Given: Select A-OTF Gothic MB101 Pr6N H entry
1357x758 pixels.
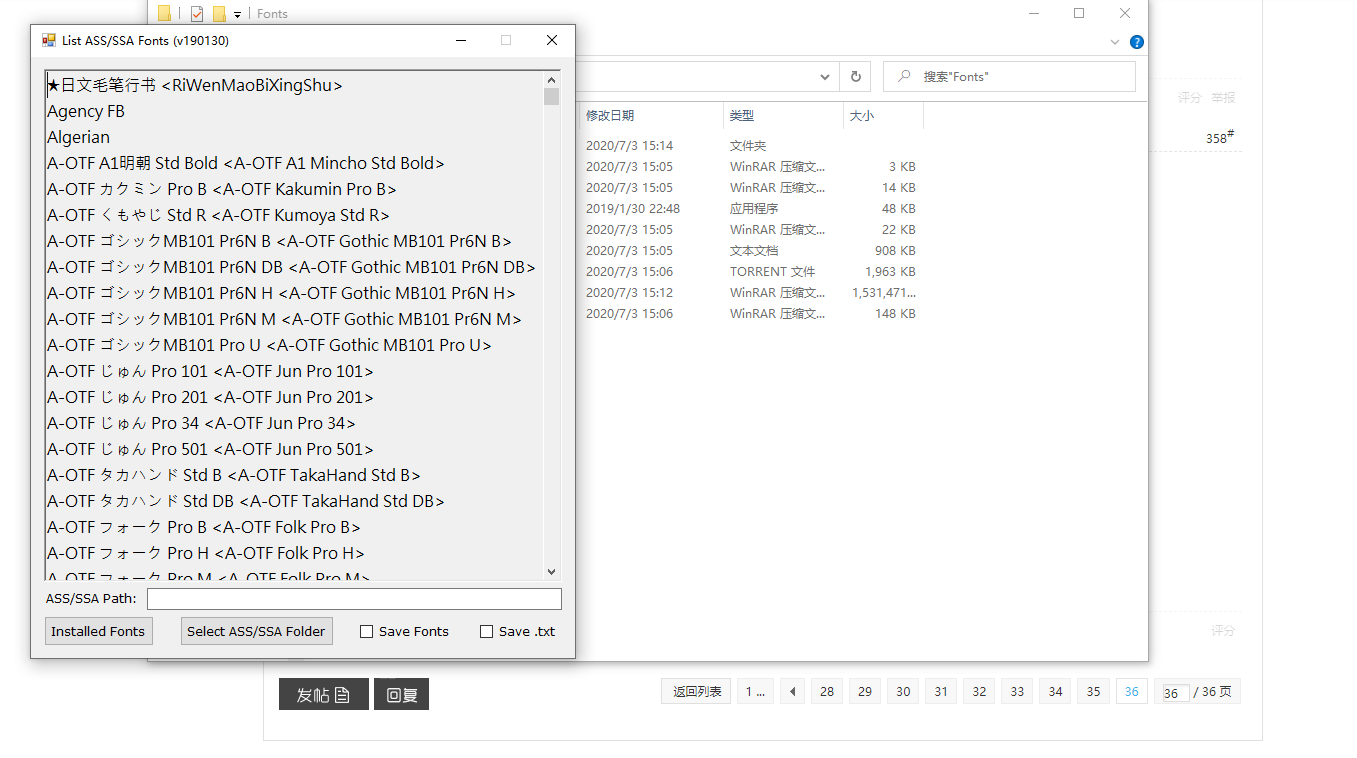Looking at the screenshot, I should tap(281, 293).
